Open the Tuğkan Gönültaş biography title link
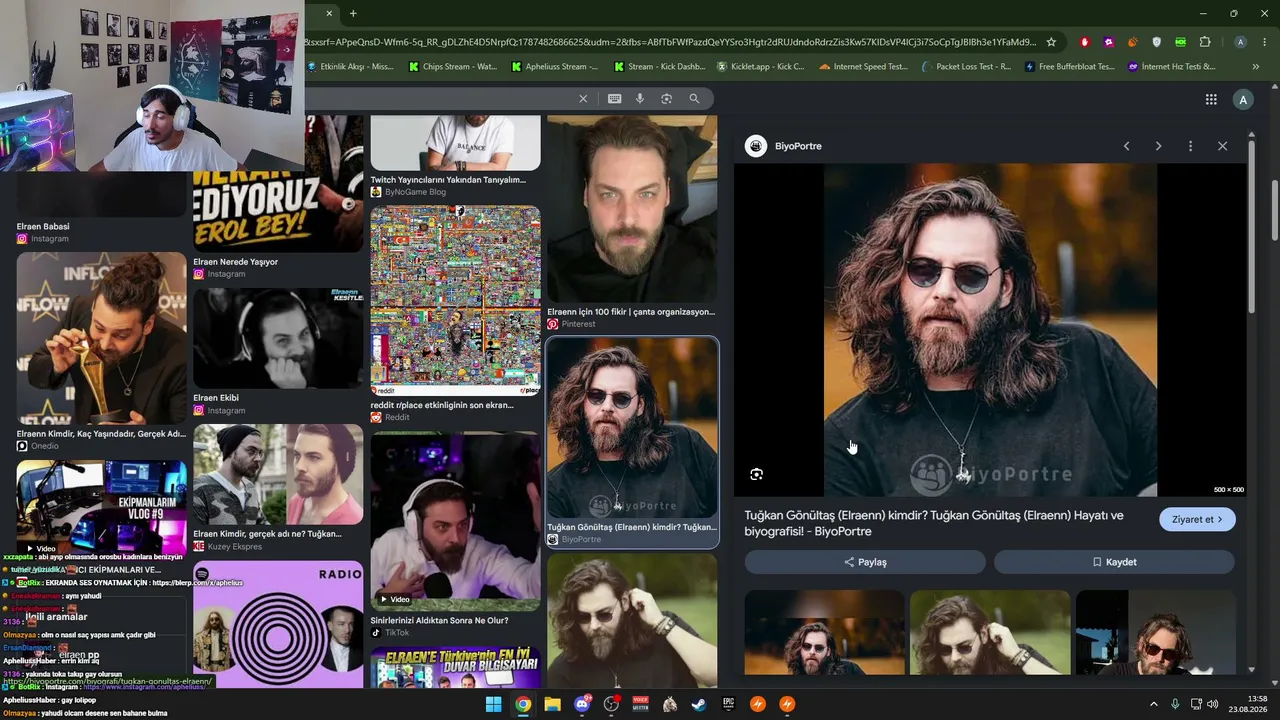Image resolution: width=1280 pixels, height=720 pixels. tap(934, 523)
